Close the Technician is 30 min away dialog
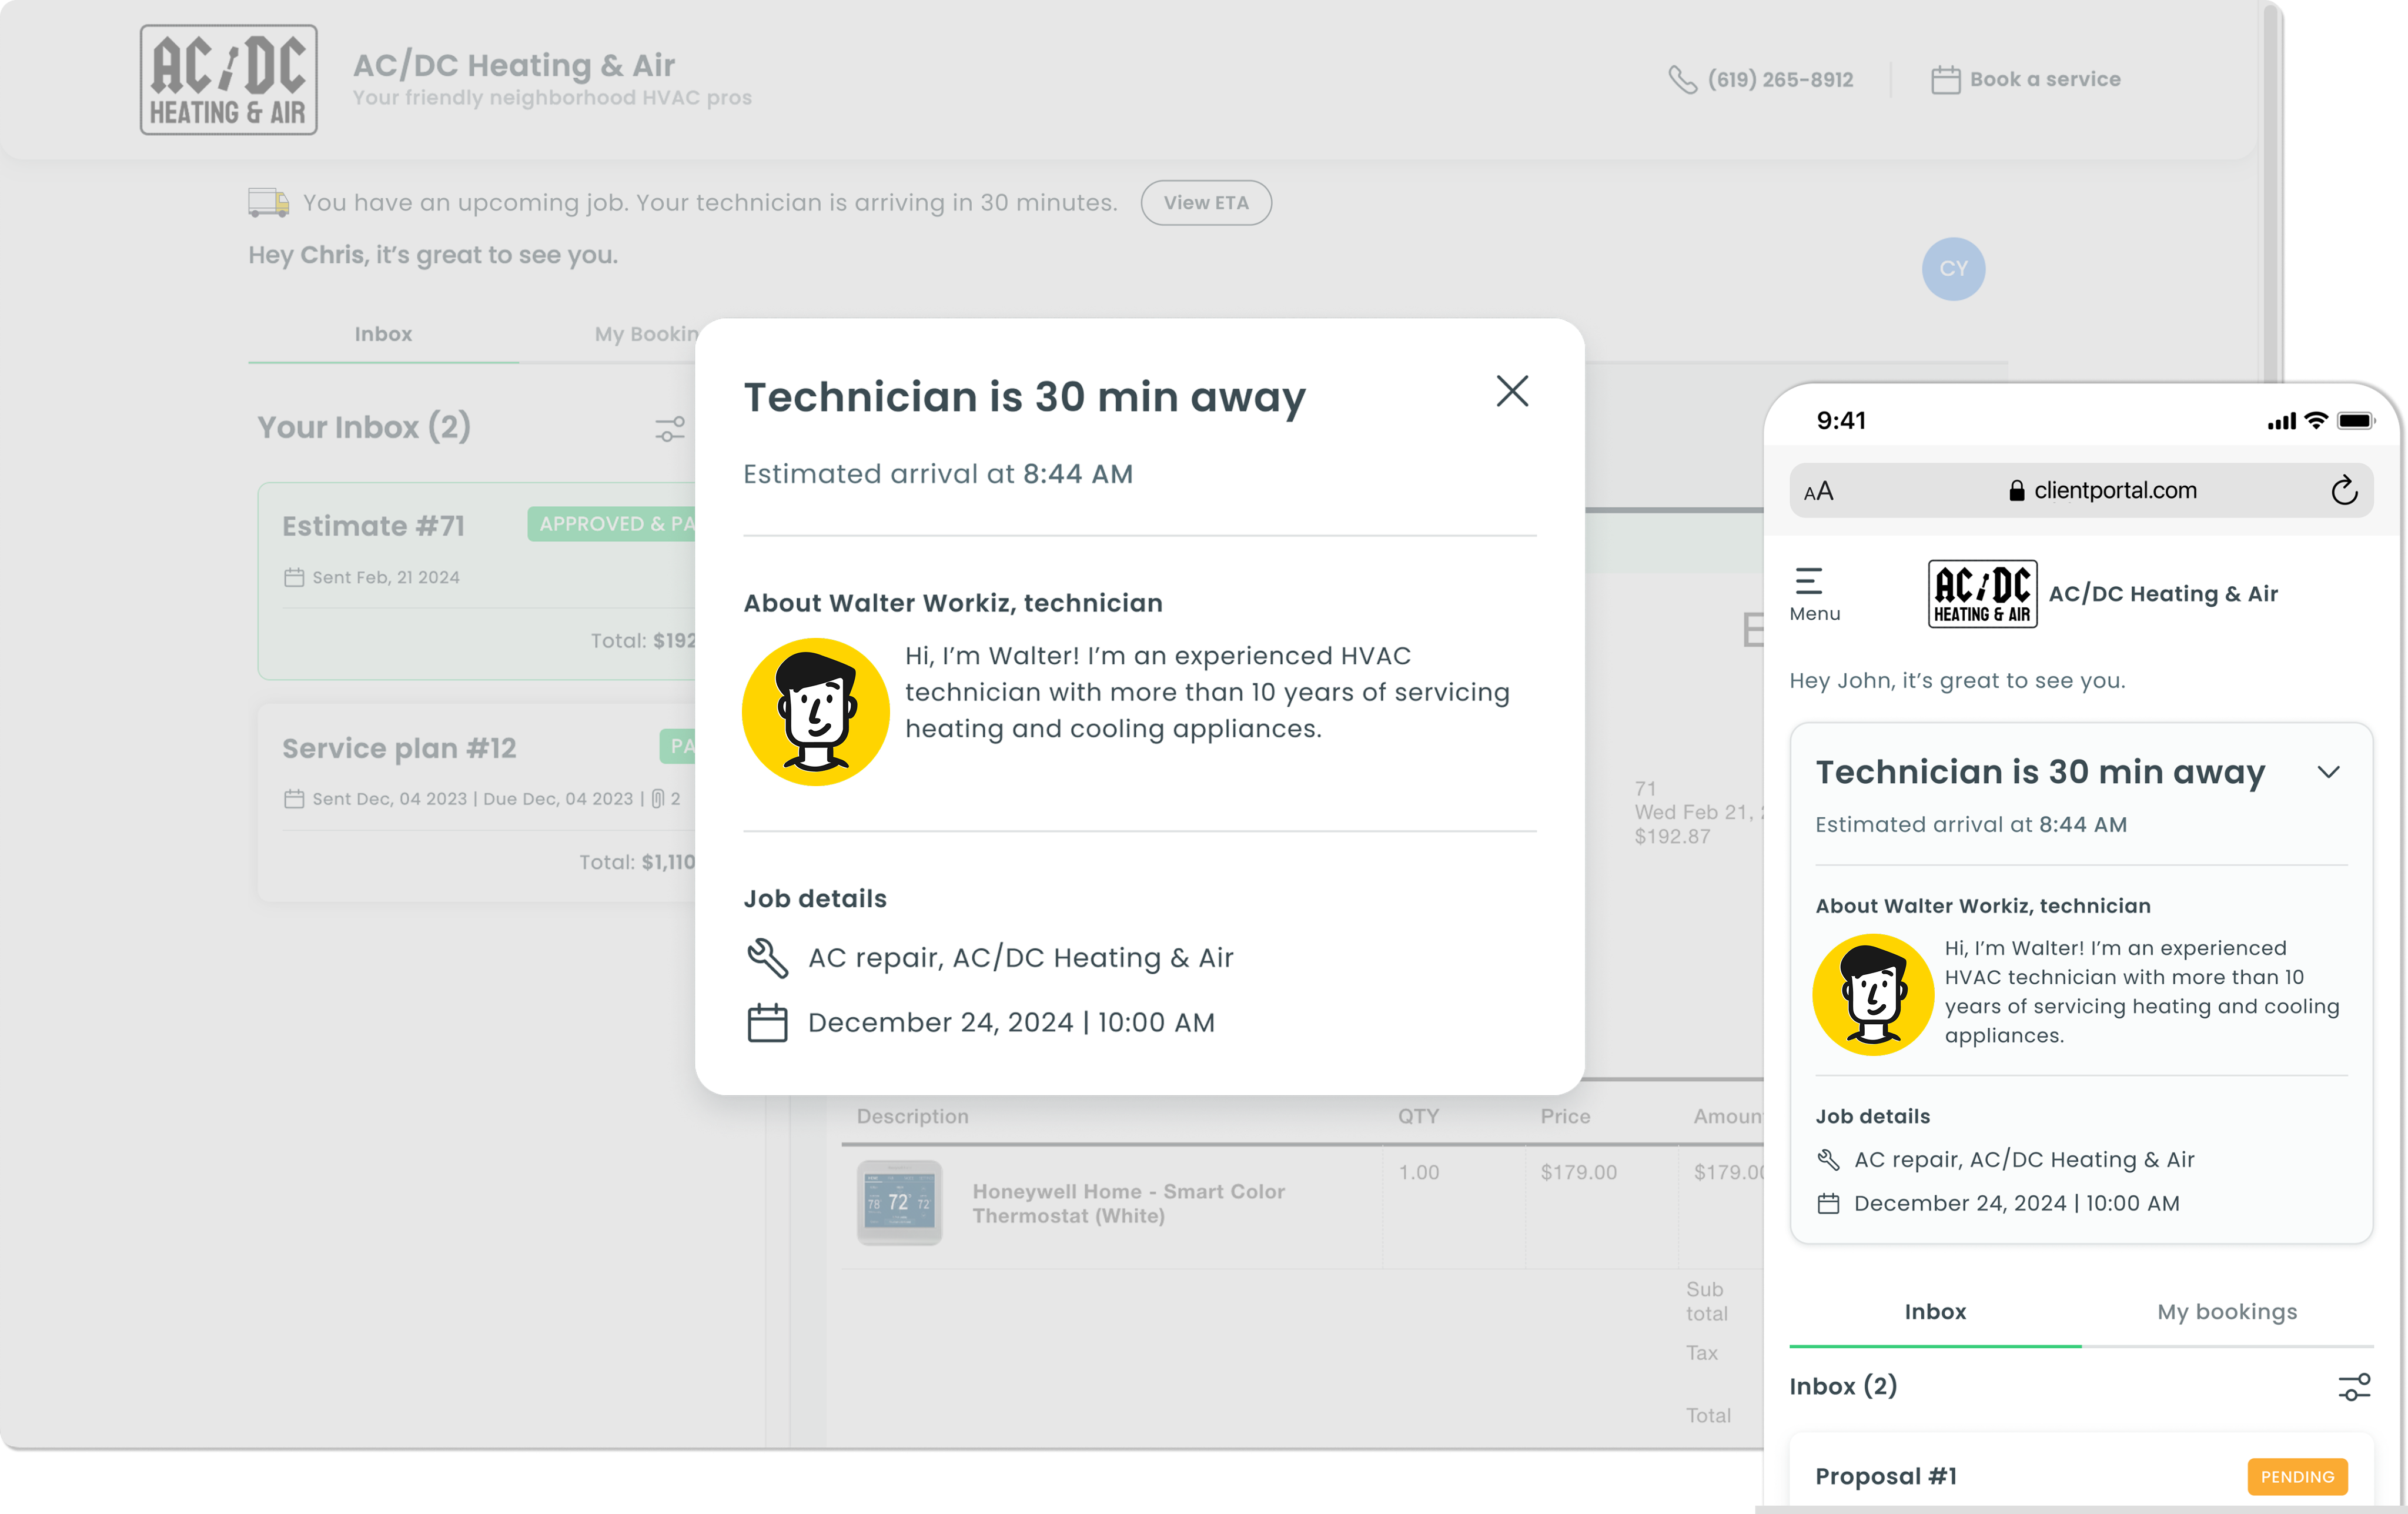 [1512, 391]
